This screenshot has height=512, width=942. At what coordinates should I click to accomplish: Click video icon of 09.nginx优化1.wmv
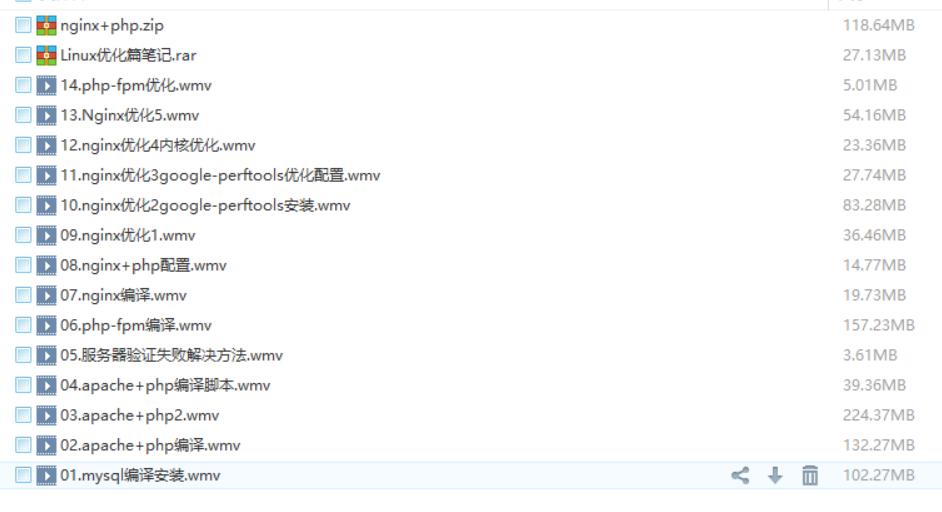click(x=46, y=236)
